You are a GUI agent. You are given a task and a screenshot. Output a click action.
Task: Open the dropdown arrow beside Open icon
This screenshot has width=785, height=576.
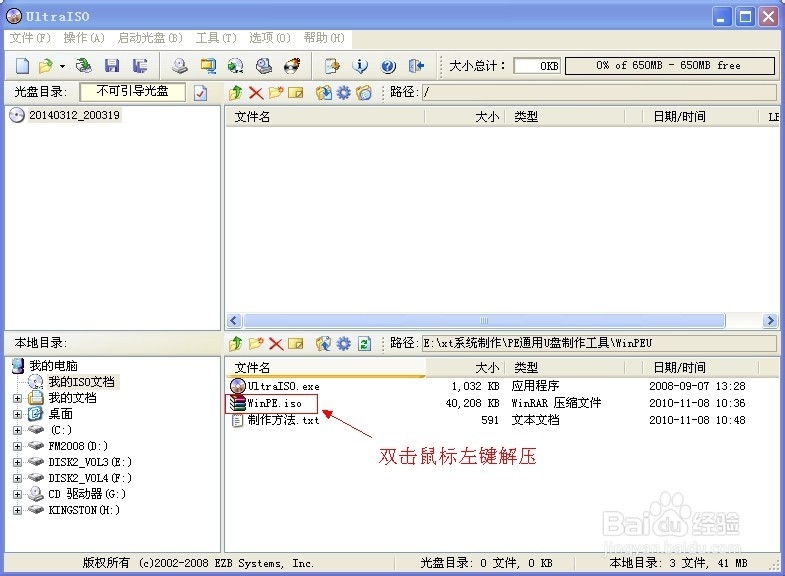pos(63,66)
